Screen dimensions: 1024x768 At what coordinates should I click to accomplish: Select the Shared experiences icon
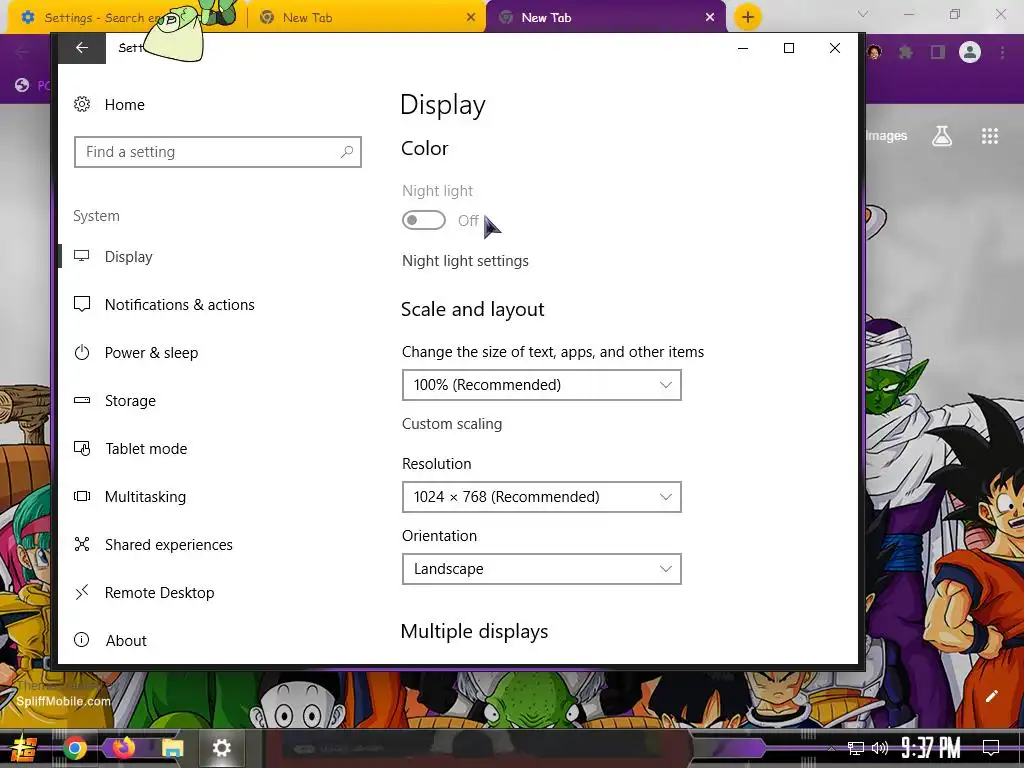(x=82, y=544)
